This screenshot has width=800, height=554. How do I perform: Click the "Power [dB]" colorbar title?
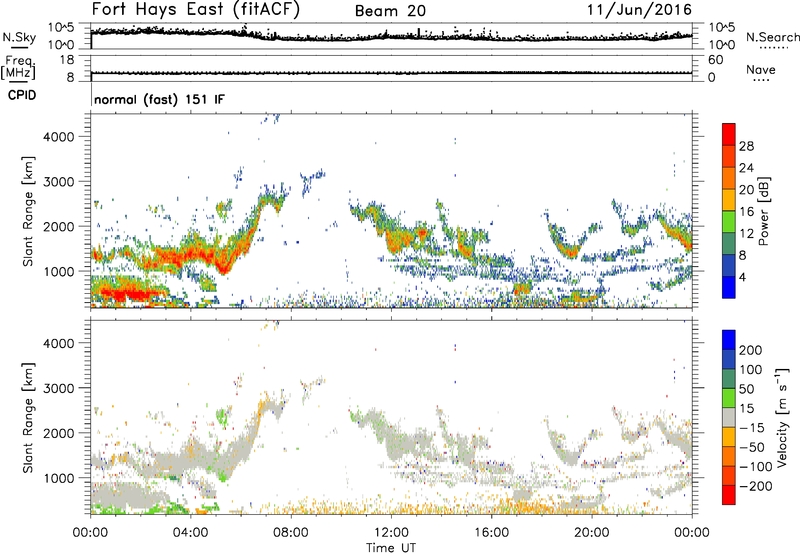764,211
